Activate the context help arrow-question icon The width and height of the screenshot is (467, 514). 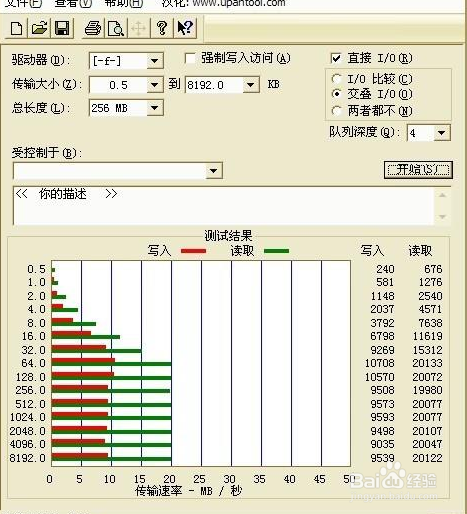point(185,28)
